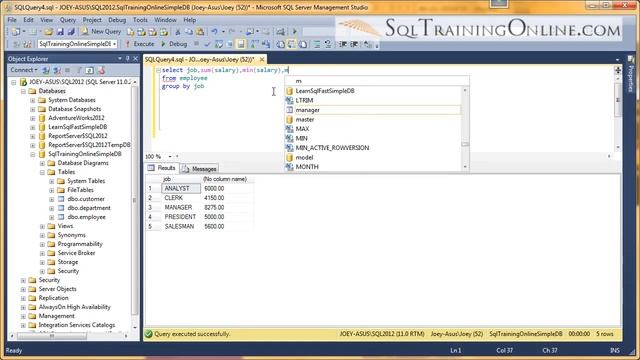
Task: Select the Results tab
Action: tap(162, 168)
